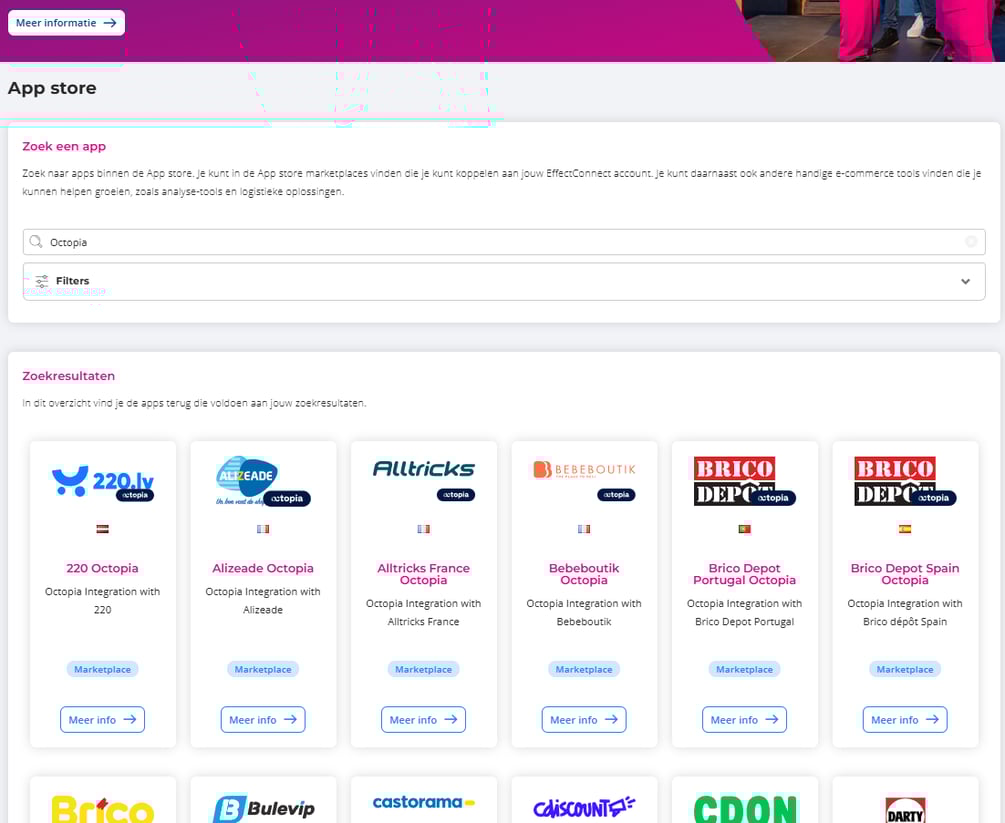Click the magnifier search icon
Viewport: 1005px width, 823px height.
coord(37,242)
